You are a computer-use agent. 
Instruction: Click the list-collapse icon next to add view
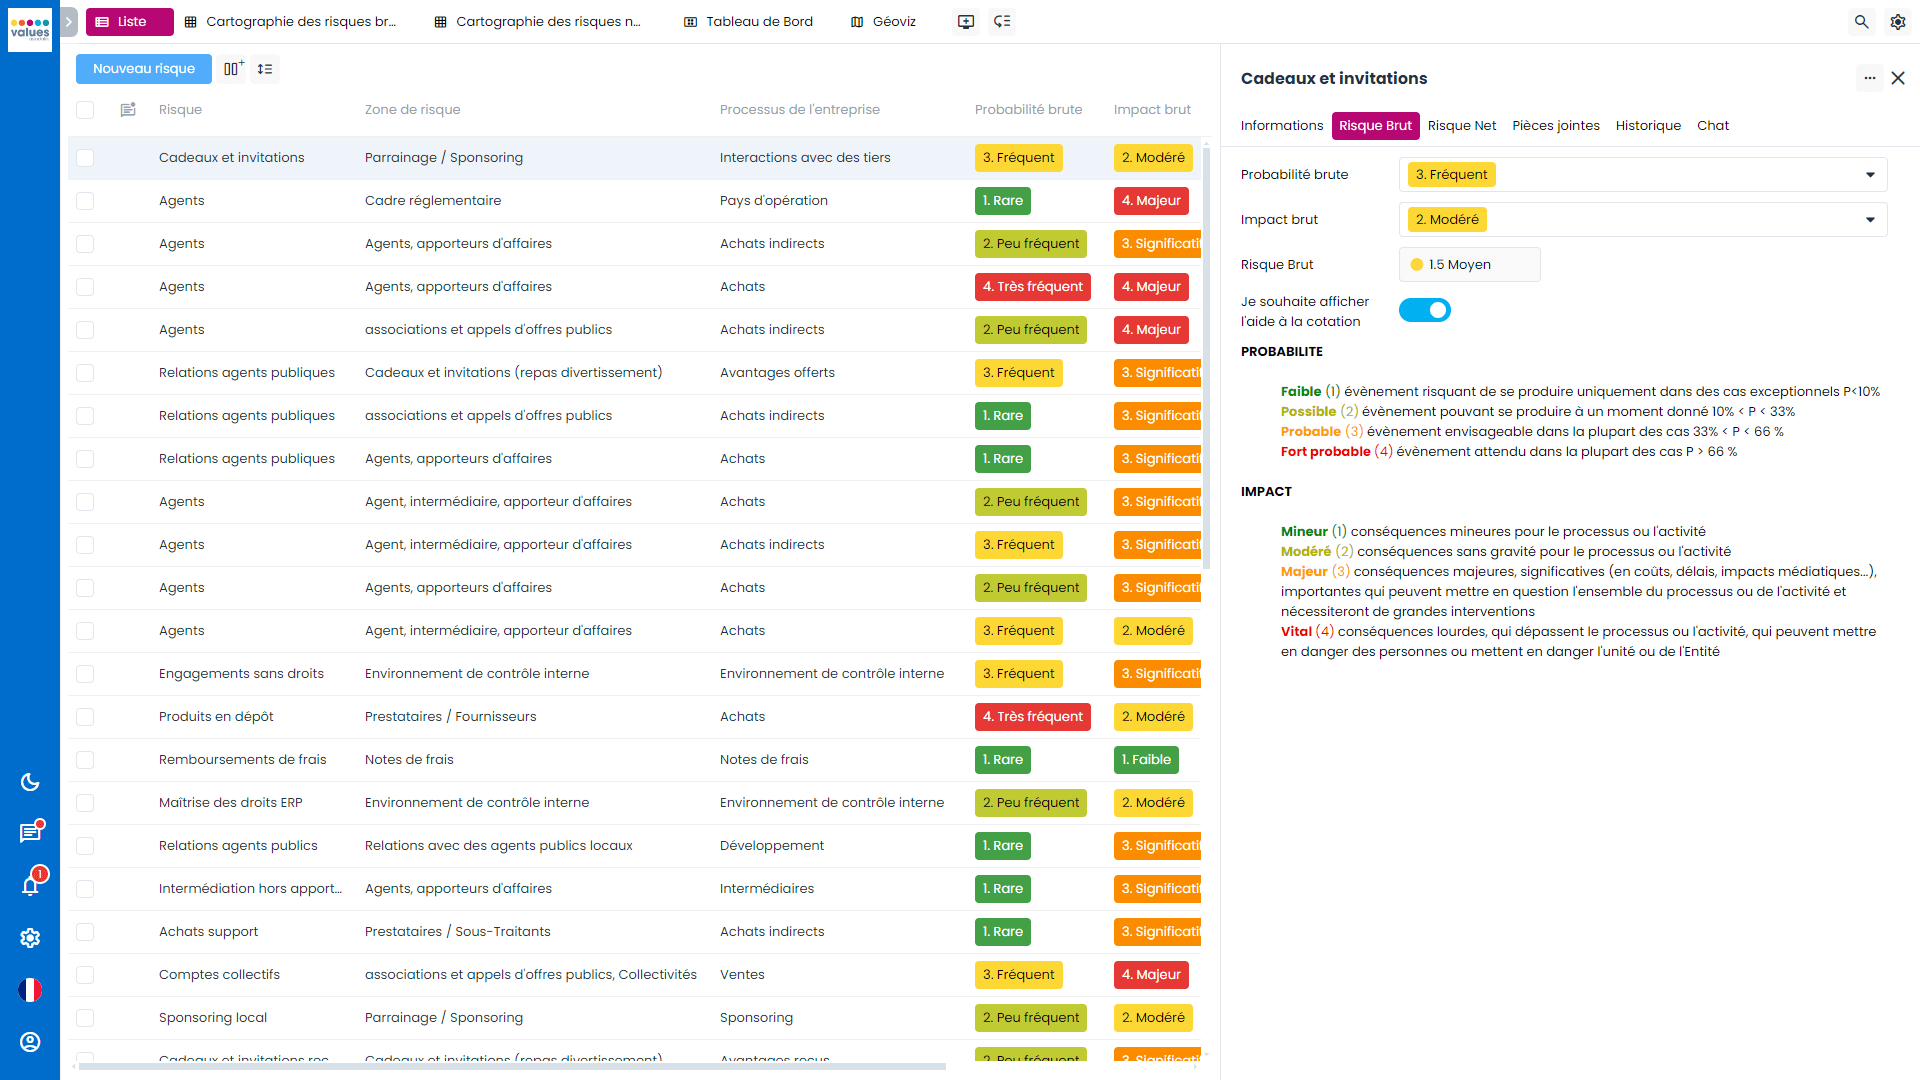click(x=1002, y=22)
